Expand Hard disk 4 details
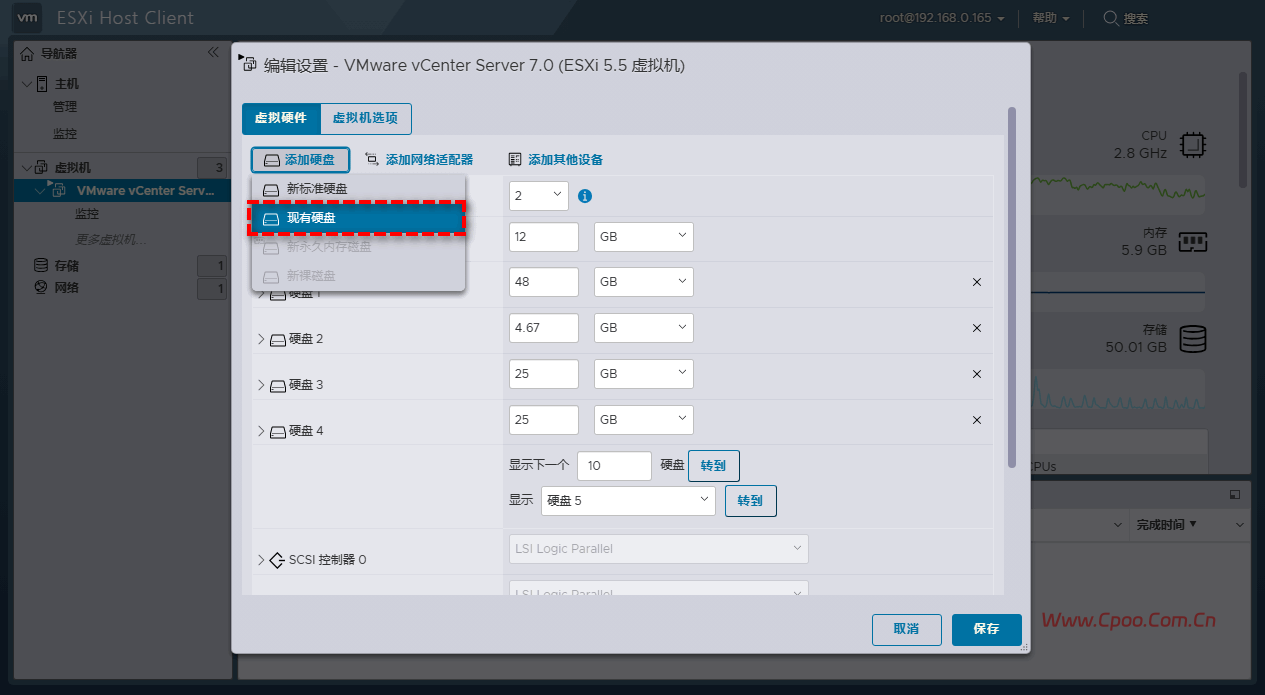Image resolution: width=1265 pixels, height=695 pixels. pyautogui.click(x=261, y=431)
